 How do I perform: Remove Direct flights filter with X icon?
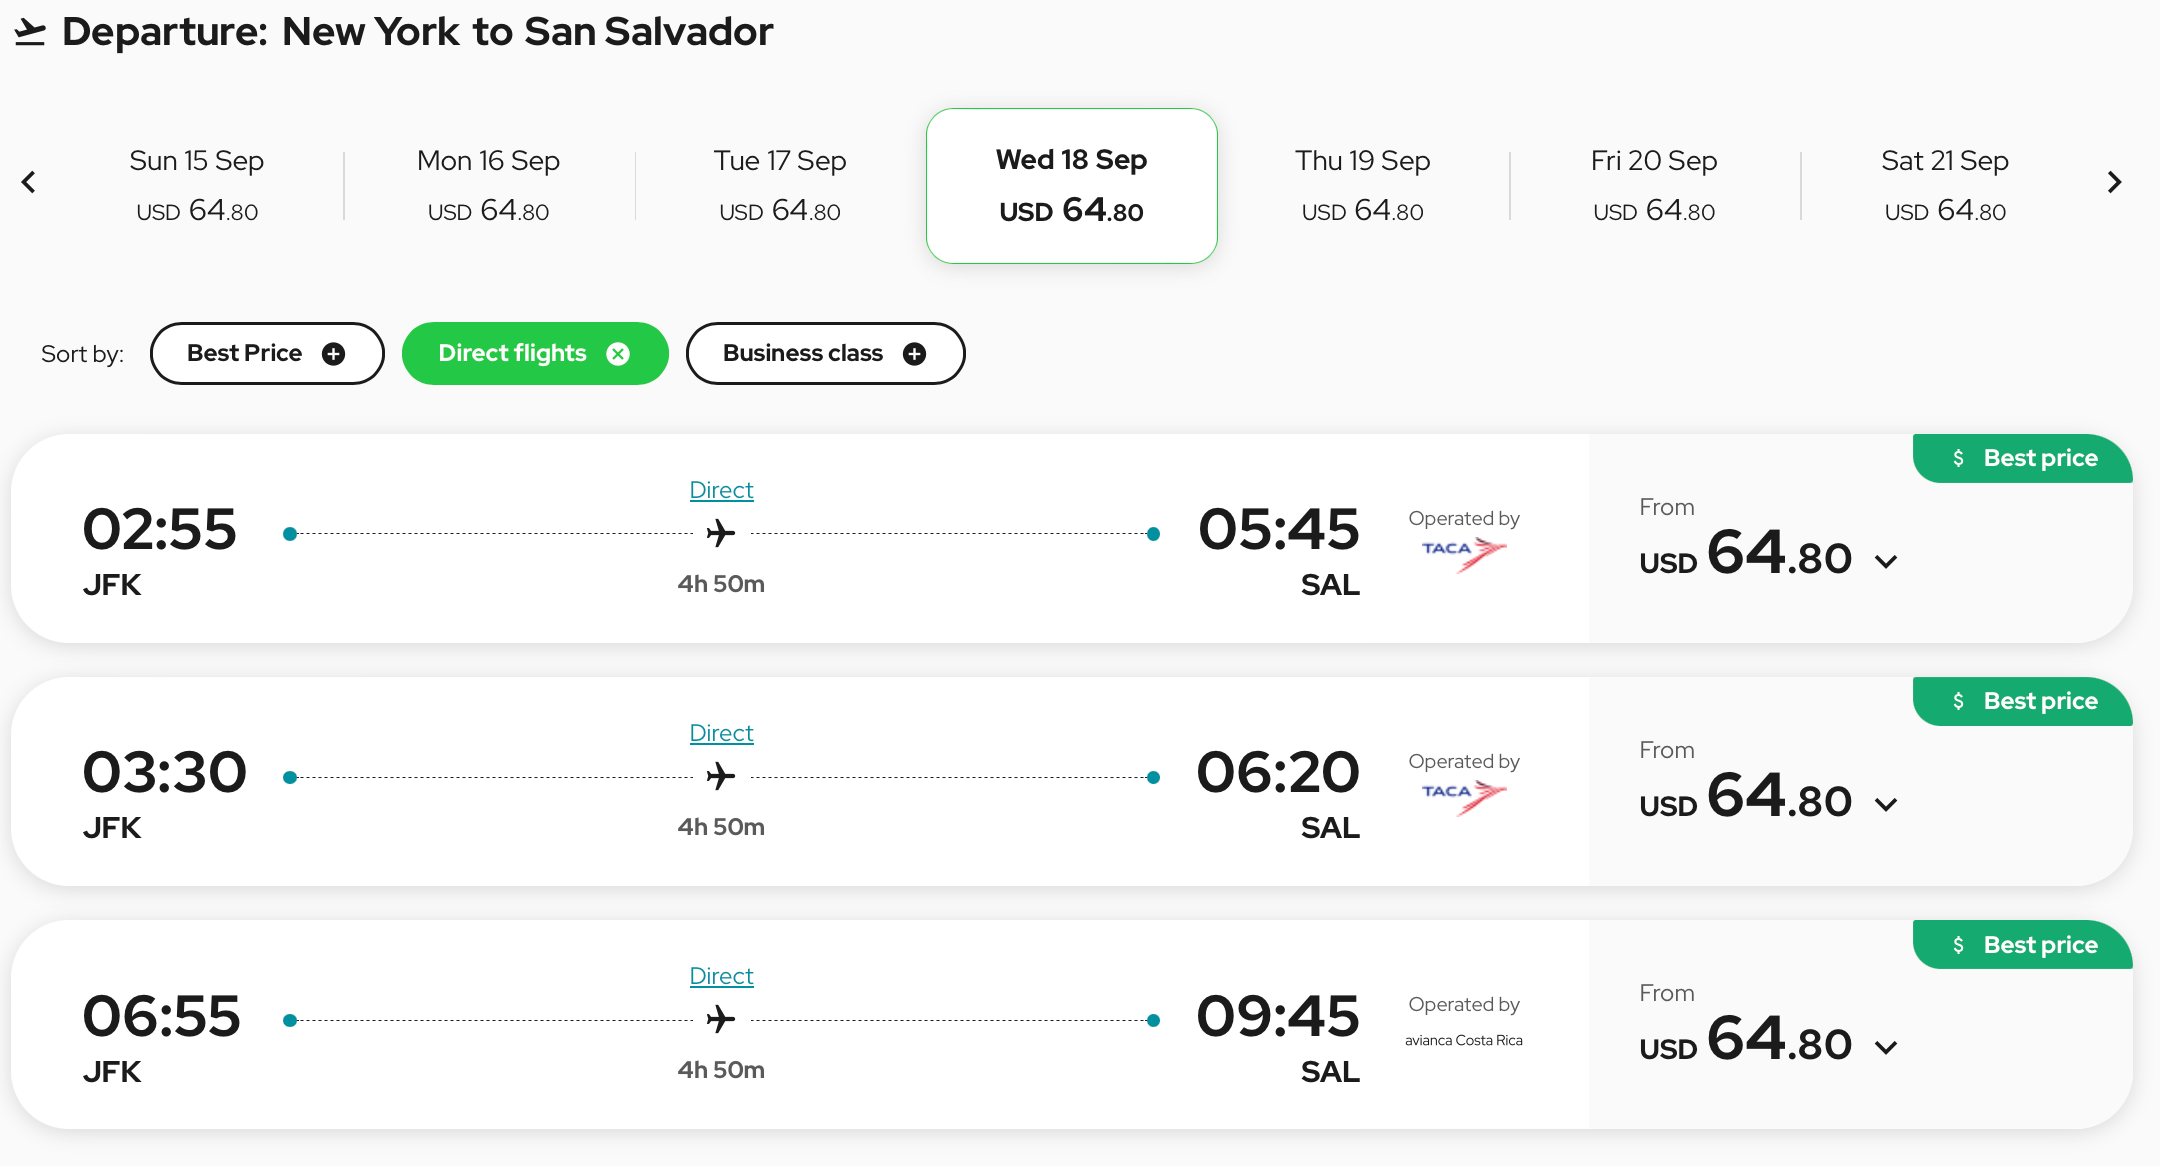coord(619,354)
